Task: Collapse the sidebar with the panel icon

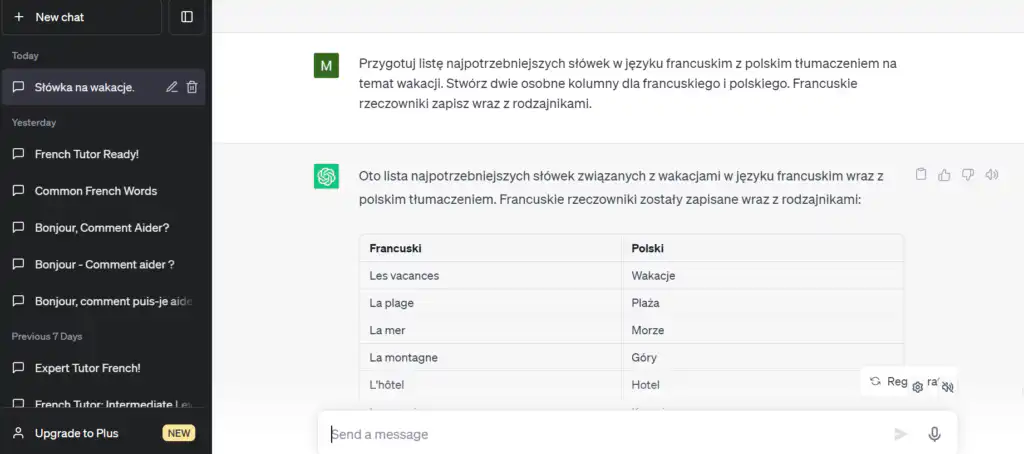Action: tap(187, 17)
